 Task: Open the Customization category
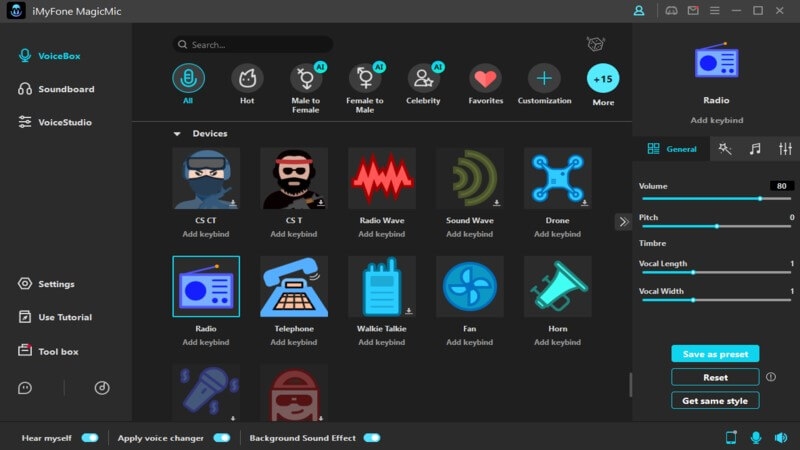click(x=544, y=84)
